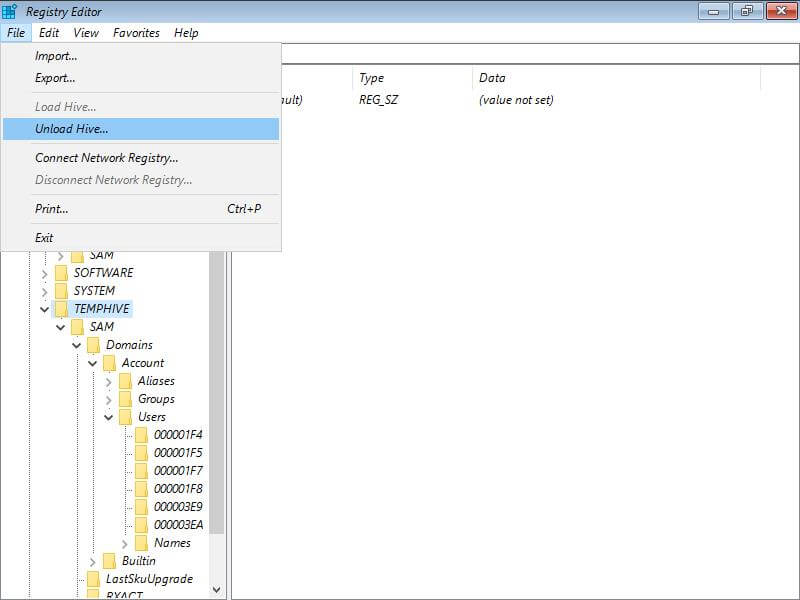Open the Favorites menu
Screen dimensions: 800x600
click(x=136, y=33)
